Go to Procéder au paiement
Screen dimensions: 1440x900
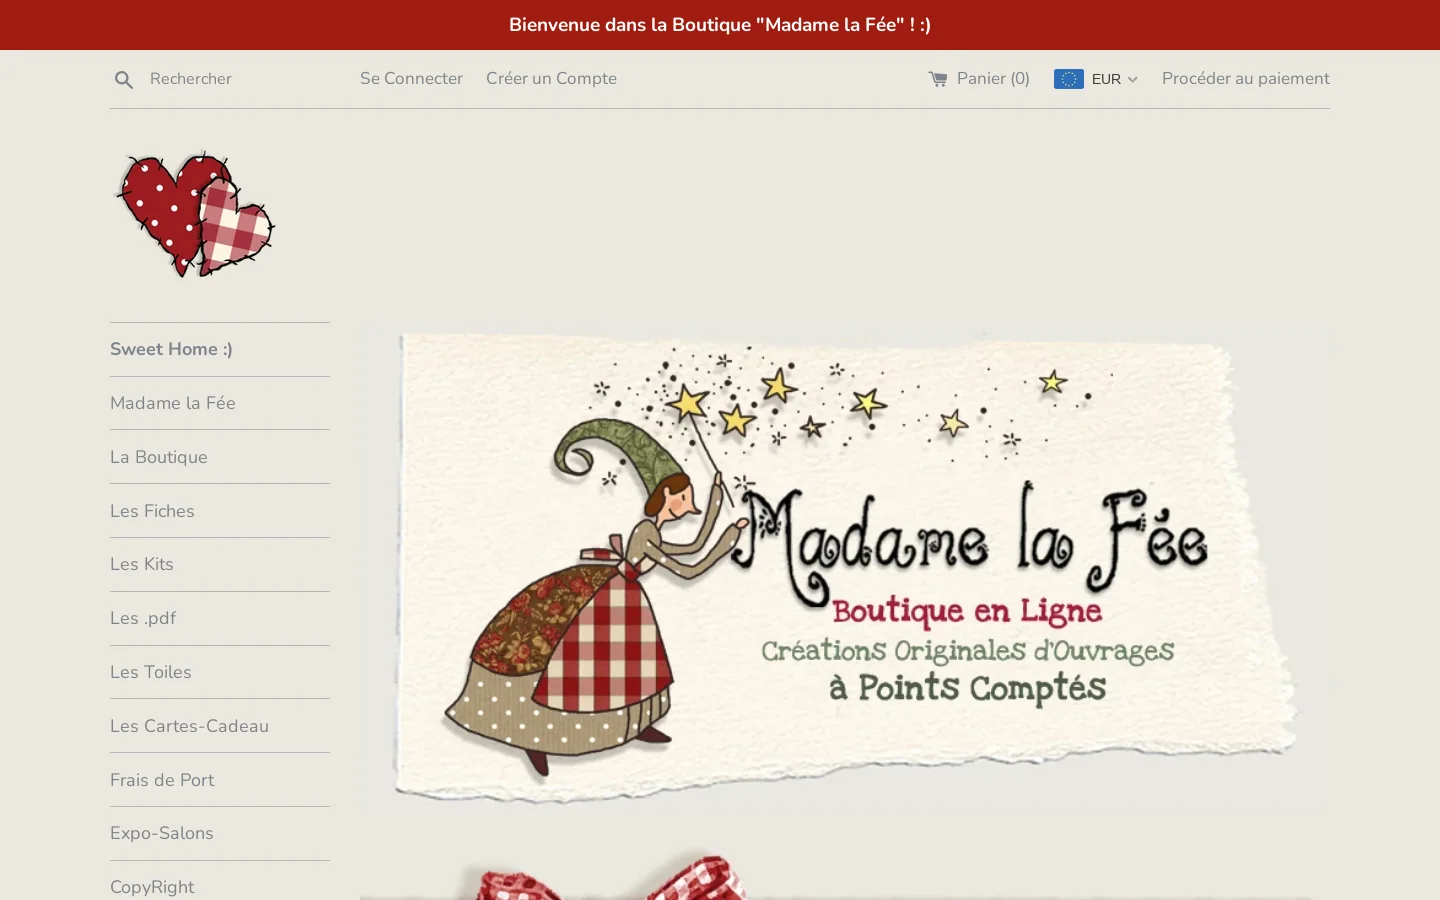click(1246, 79)
